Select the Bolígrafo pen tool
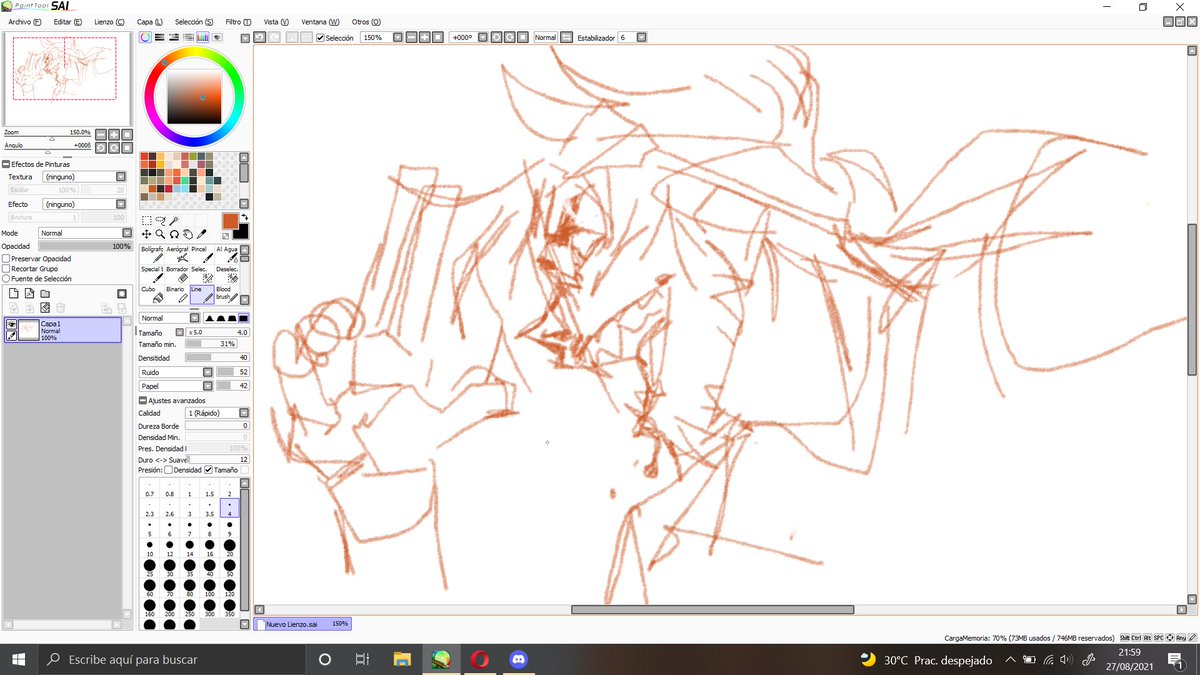The width and height of the screenshot is (1200, 675). coord(152,254)
